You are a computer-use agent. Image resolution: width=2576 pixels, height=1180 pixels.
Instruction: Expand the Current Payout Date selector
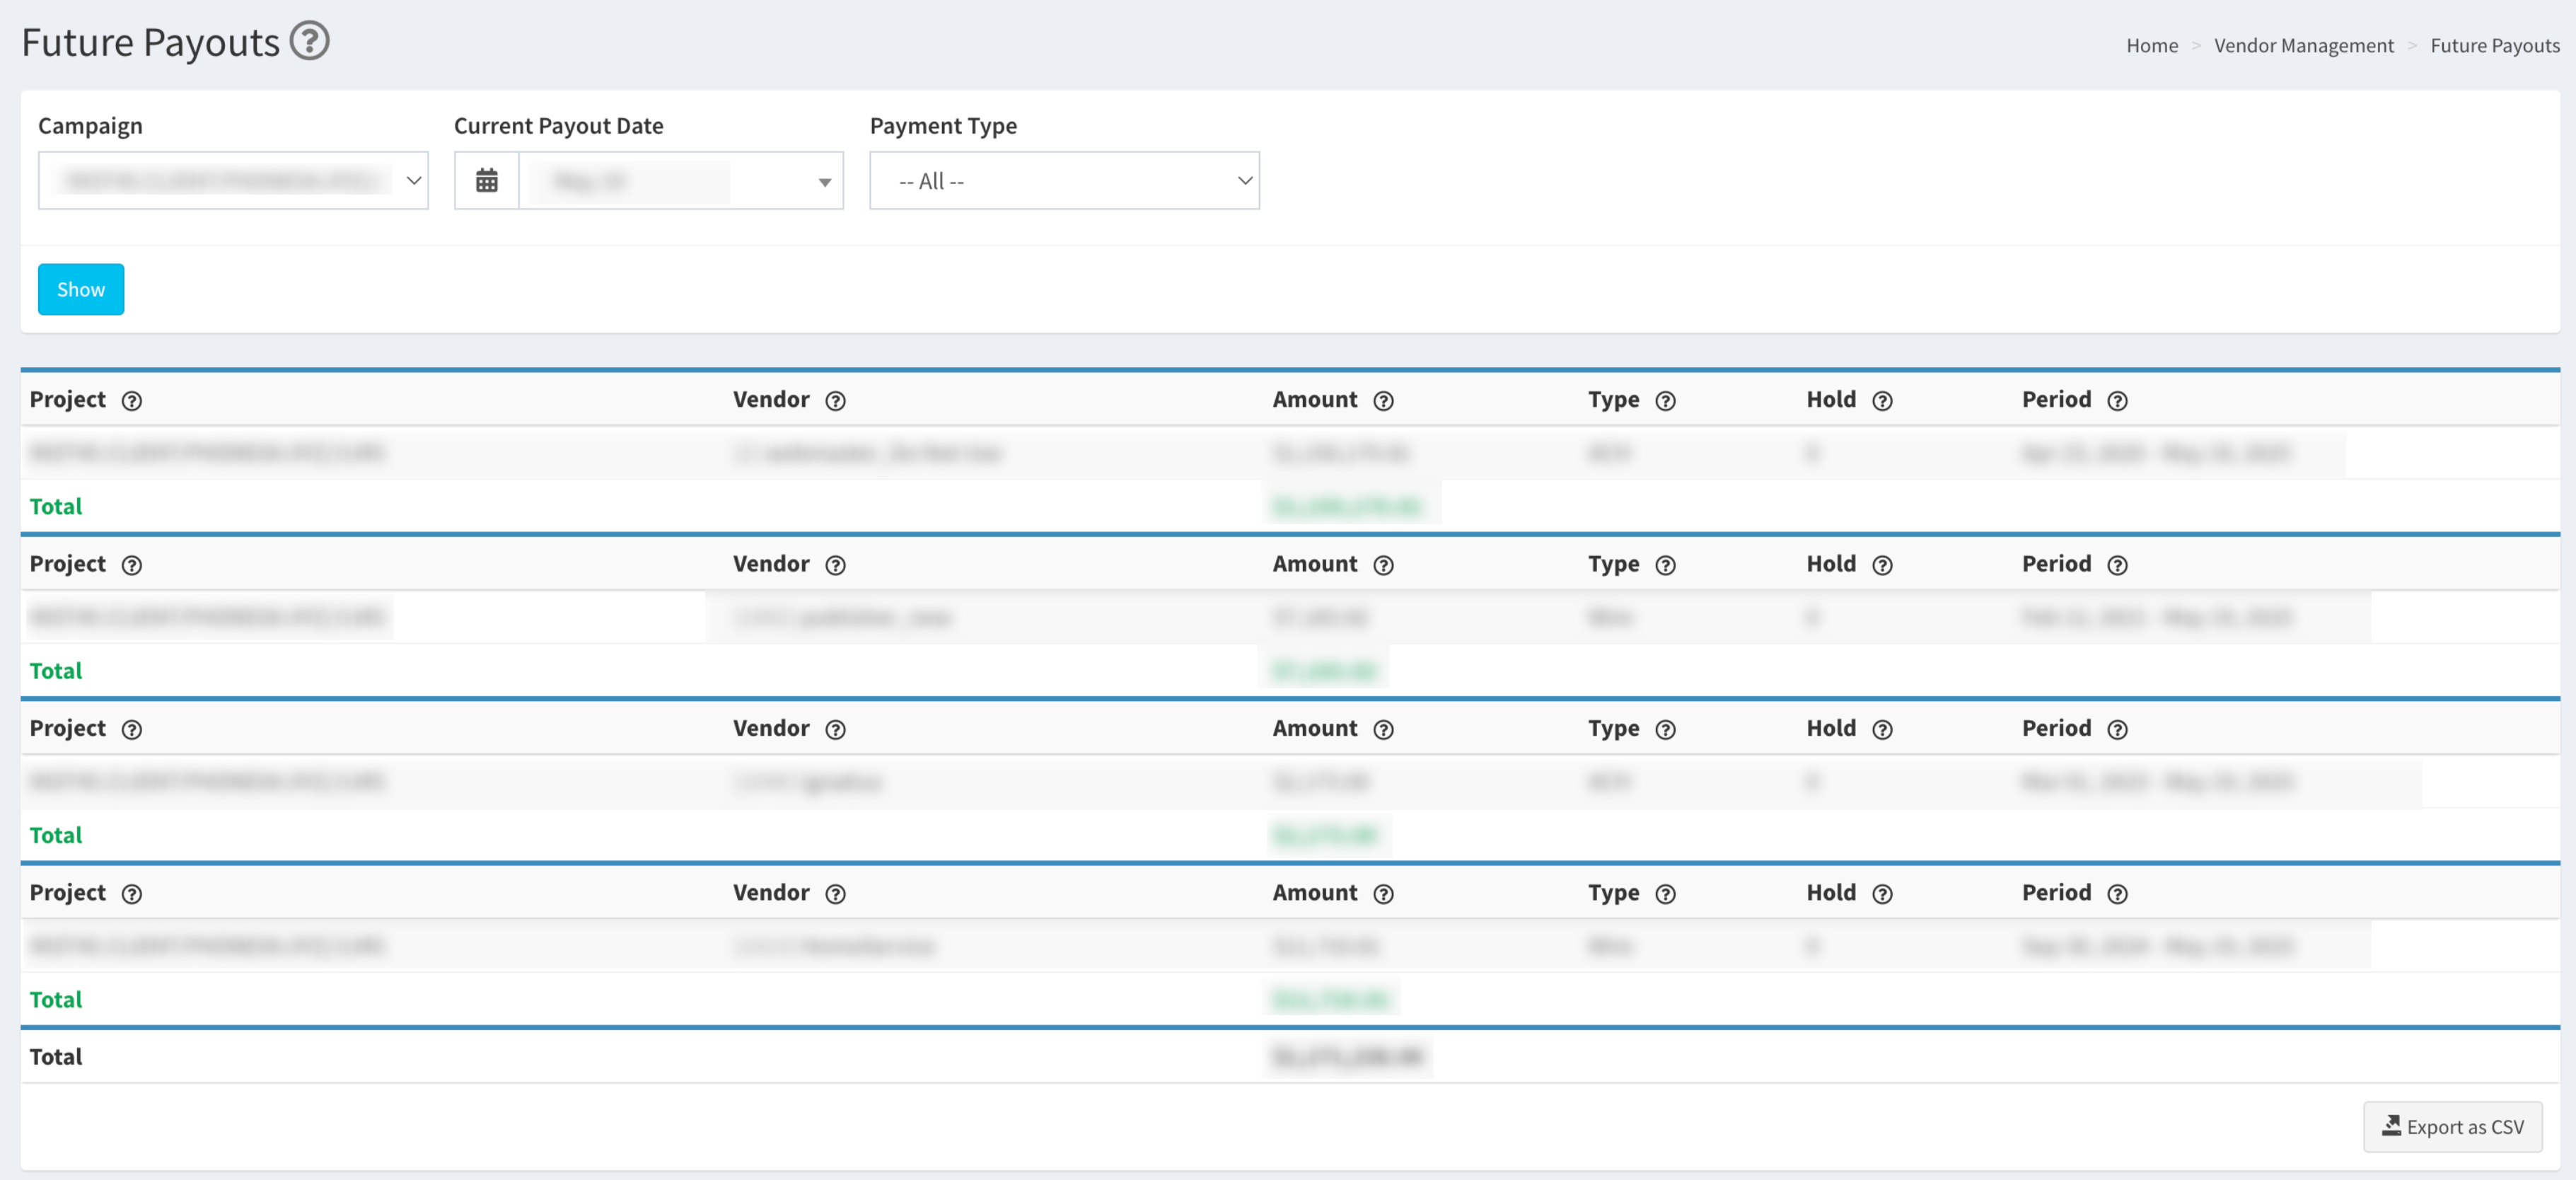coord(680,181)
